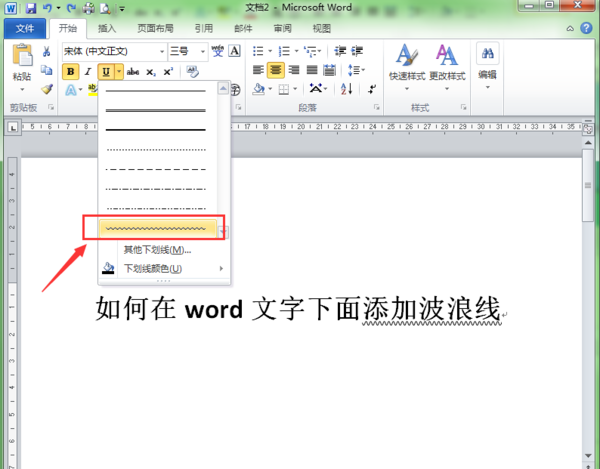Toggle Italic formatting
This screenshot has height=469, width=600.
click(88, 72)
